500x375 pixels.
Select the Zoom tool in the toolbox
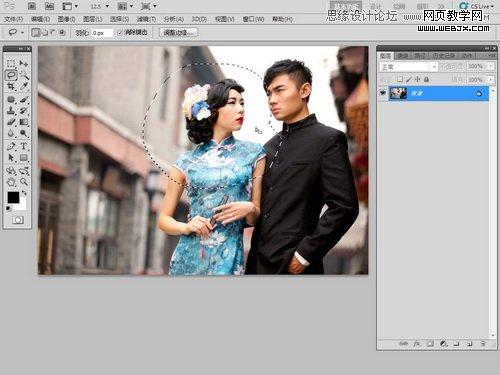(24, 182)
